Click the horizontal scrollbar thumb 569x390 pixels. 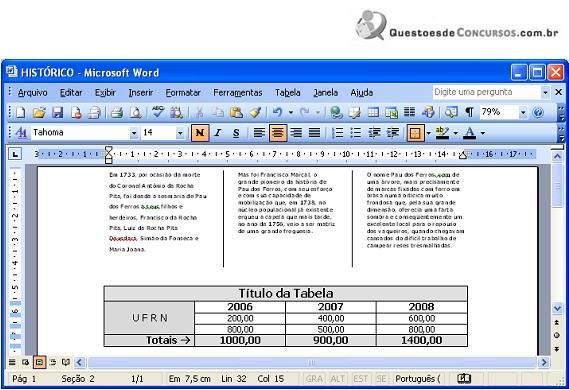click(312, 362)
